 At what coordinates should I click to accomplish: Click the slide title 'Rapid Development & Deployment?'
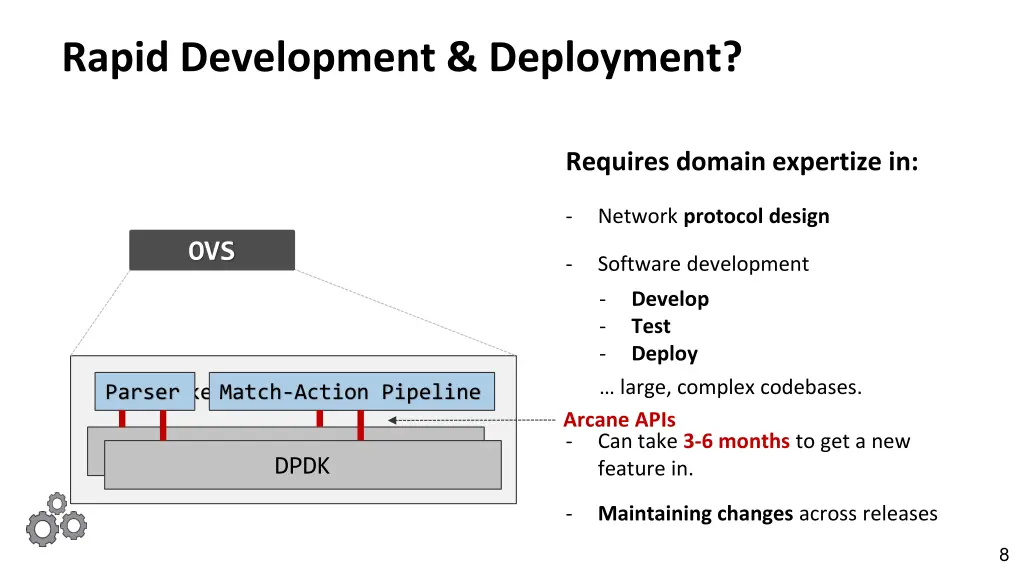(402, 57)
